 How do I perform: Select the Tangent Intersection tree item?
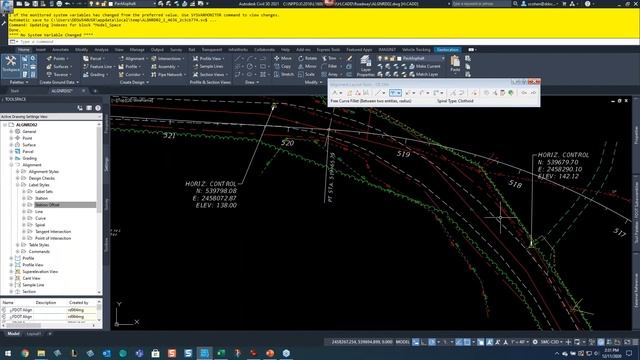coord(53,231)
